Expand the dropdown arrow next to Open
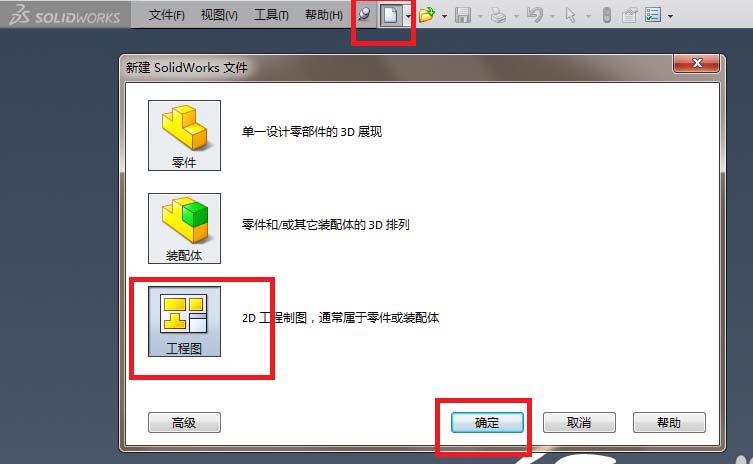 (x=444, y=16)
